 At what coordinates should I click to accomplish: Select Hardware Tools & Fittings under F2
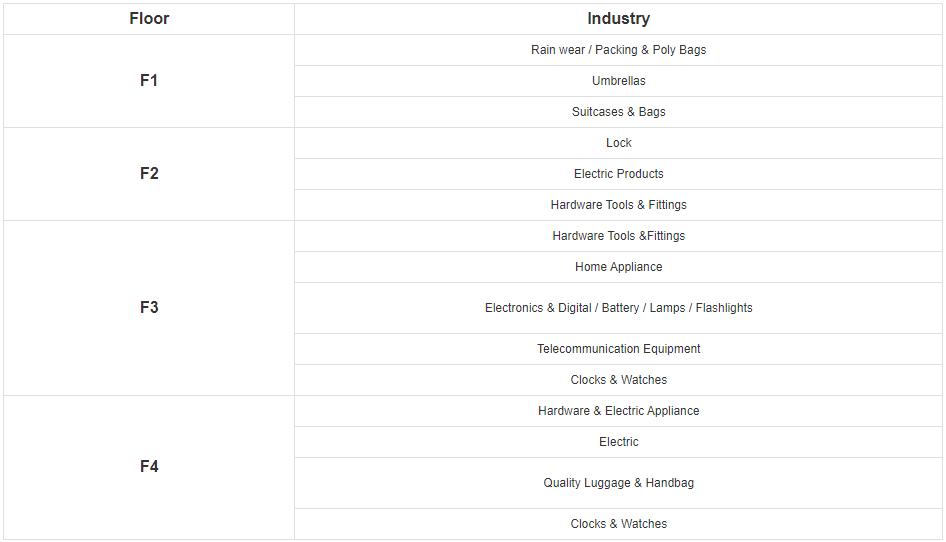point(618,205)
